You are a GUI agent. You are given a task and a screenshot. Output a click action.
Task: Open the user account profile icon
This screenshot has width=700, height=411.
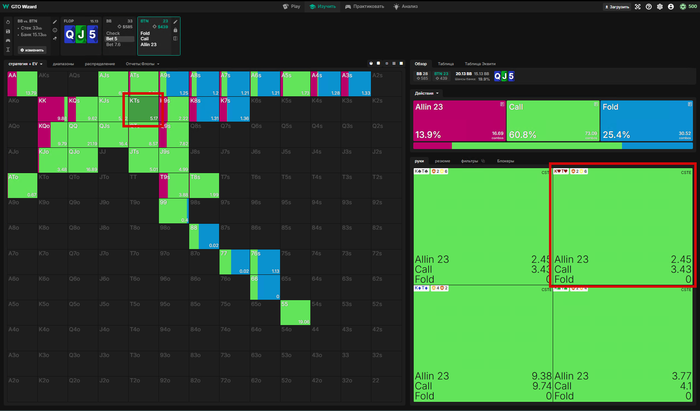[671, 7]
